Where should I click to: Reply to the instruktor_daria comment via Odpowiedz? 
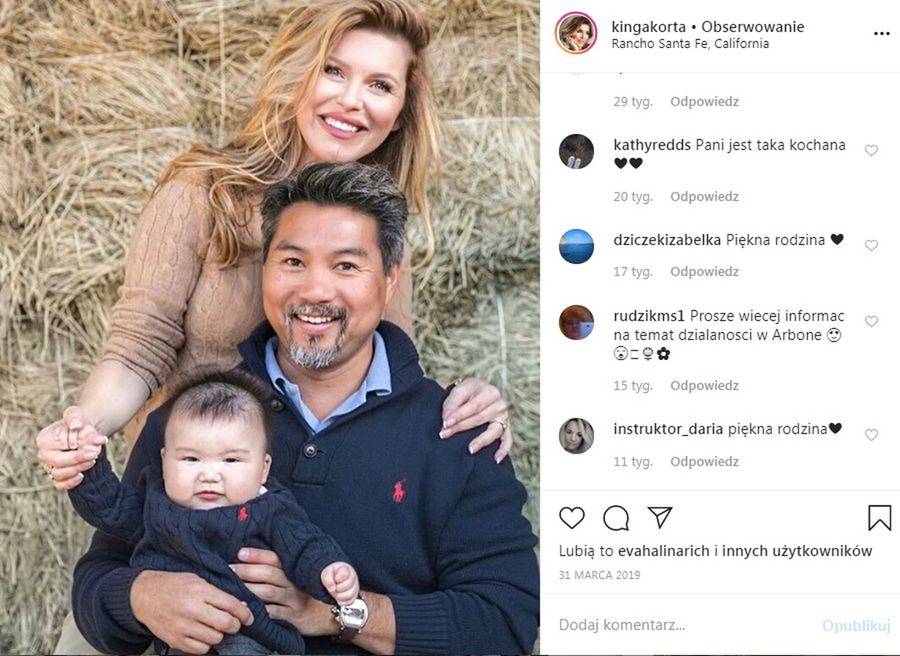click(704, 461)
